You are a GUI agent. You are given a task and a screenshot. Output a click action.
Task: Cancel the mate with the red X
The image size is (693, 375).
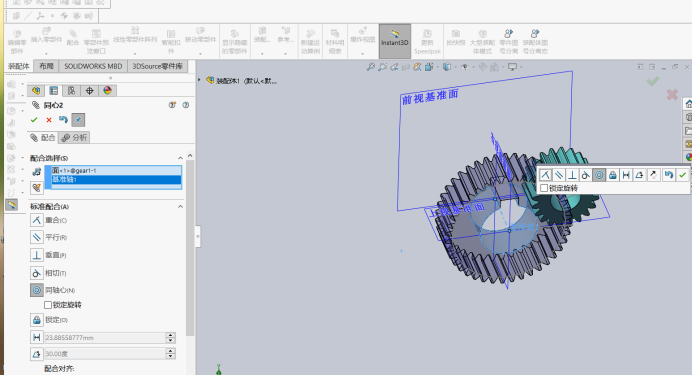click(x=49, y=120)
